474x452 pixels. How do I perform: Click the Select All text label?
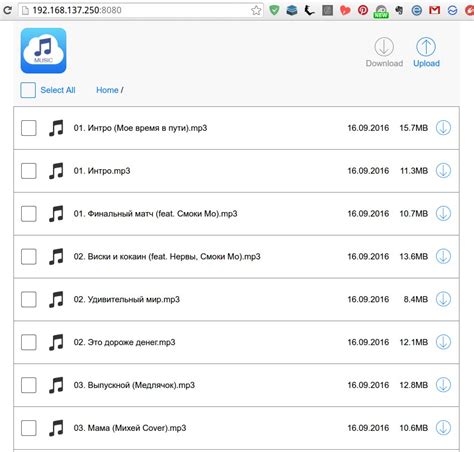click(x=58, y=90)
